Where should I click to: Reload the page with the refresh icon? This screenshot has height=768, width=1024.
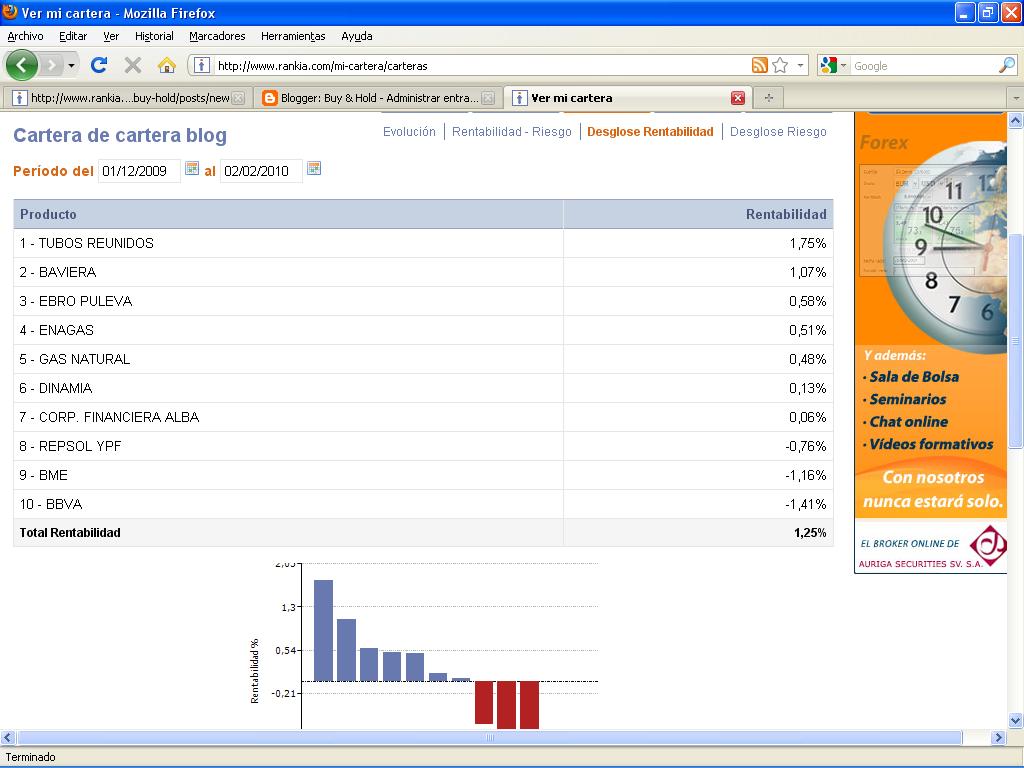(x=98, y=66)
